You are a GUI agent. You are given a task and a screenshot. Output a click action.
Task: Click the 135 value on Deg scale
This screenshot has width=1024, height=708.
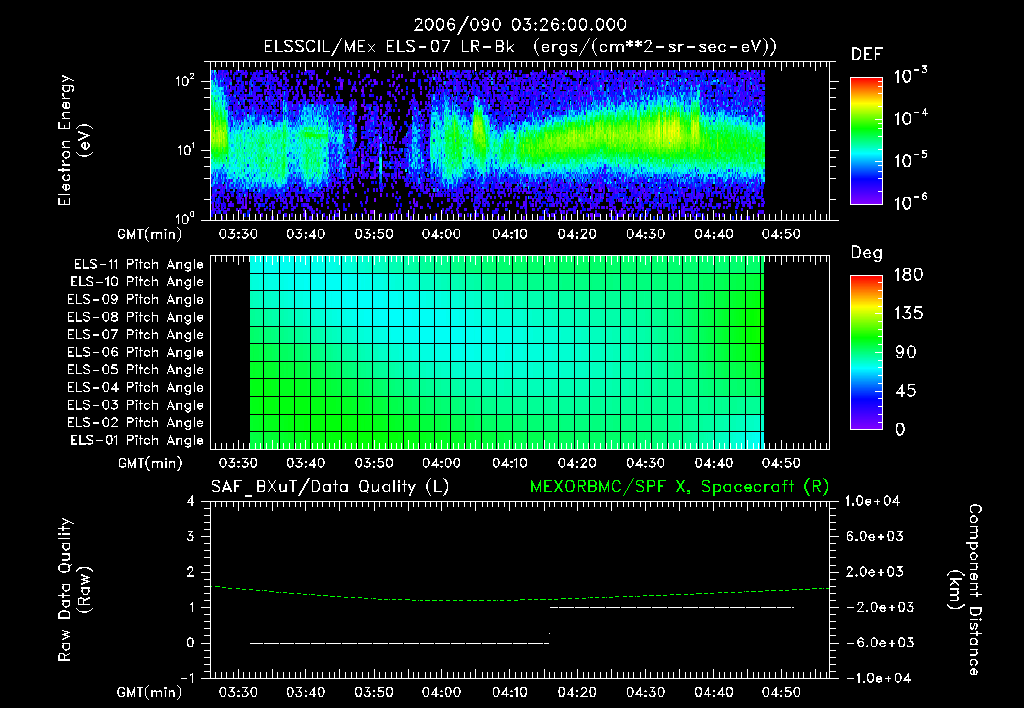click(908, 314)
